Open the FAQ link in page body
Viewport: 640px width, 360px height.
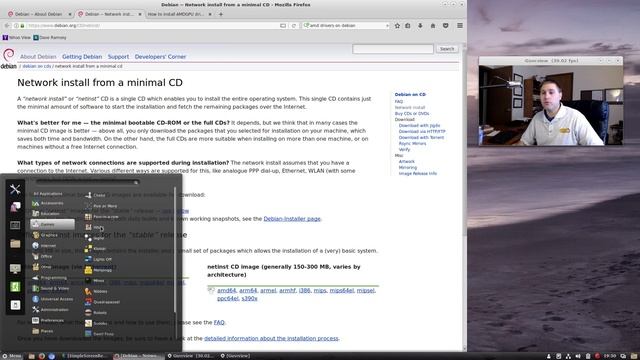click(x=219, y=322)
